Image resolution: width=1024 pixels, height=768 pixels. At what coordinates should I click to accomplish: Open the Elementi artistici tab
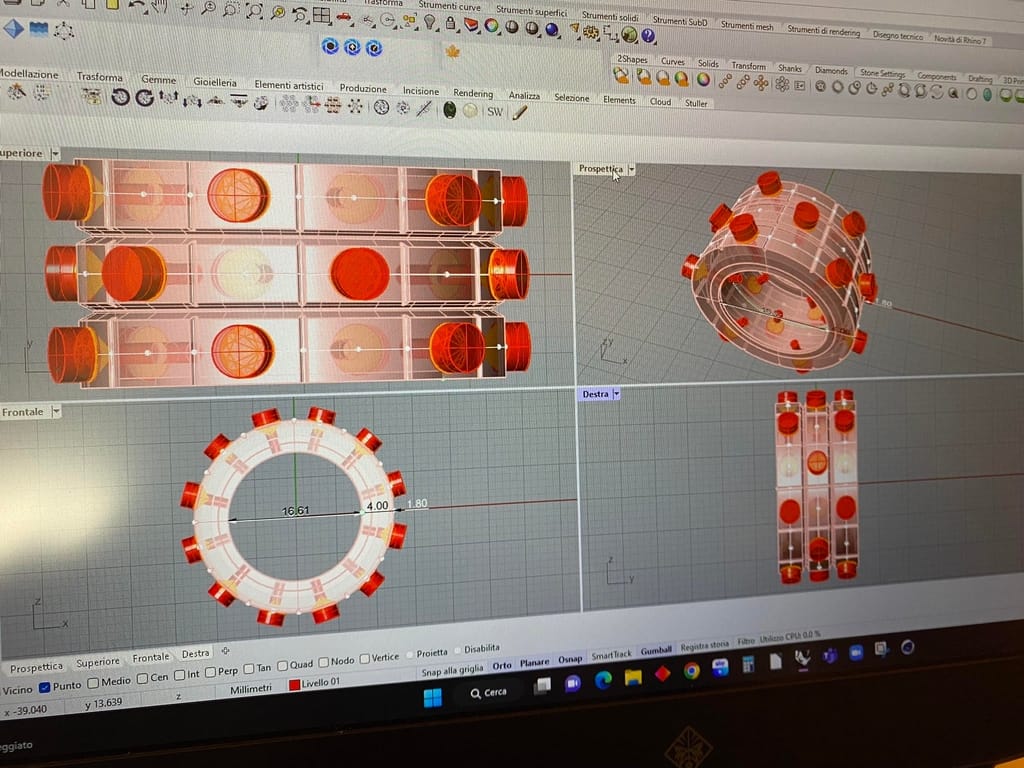289,85
